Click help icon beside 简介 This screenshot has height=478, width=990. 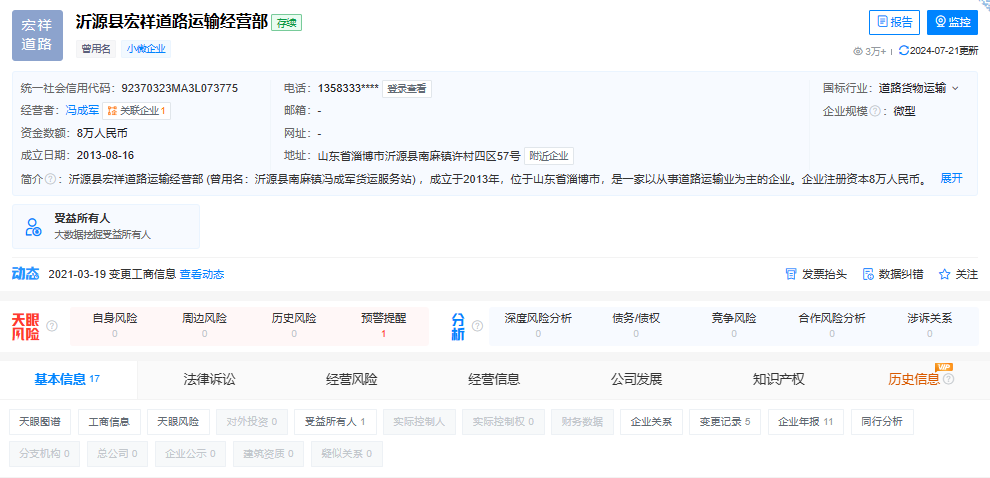click(50, 179)
